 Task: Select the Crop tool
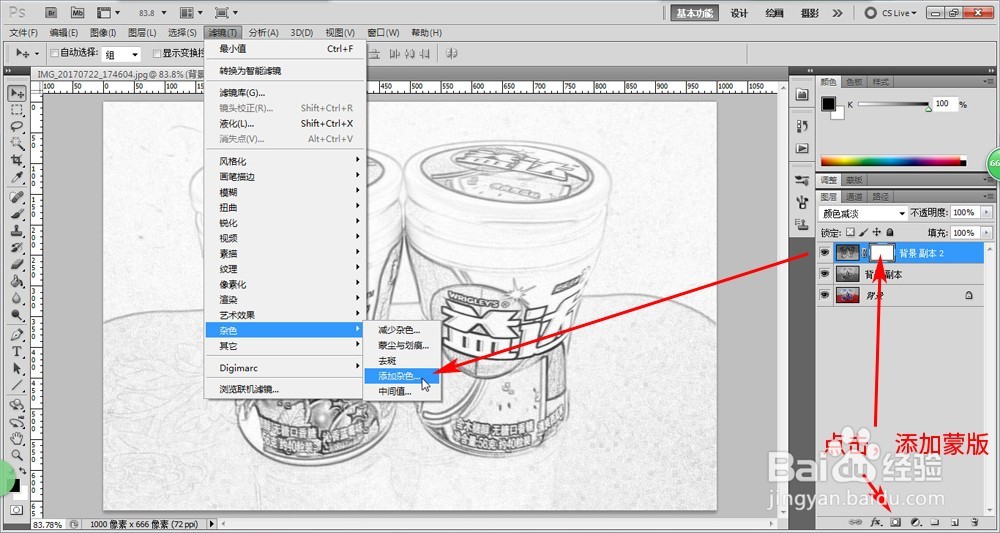[x=17, y=159]
